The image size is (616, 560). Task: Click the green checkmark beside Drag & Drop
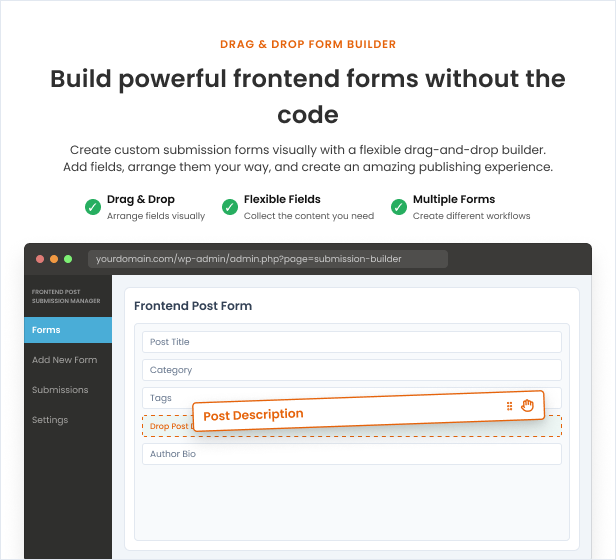(x=93, y=207)
